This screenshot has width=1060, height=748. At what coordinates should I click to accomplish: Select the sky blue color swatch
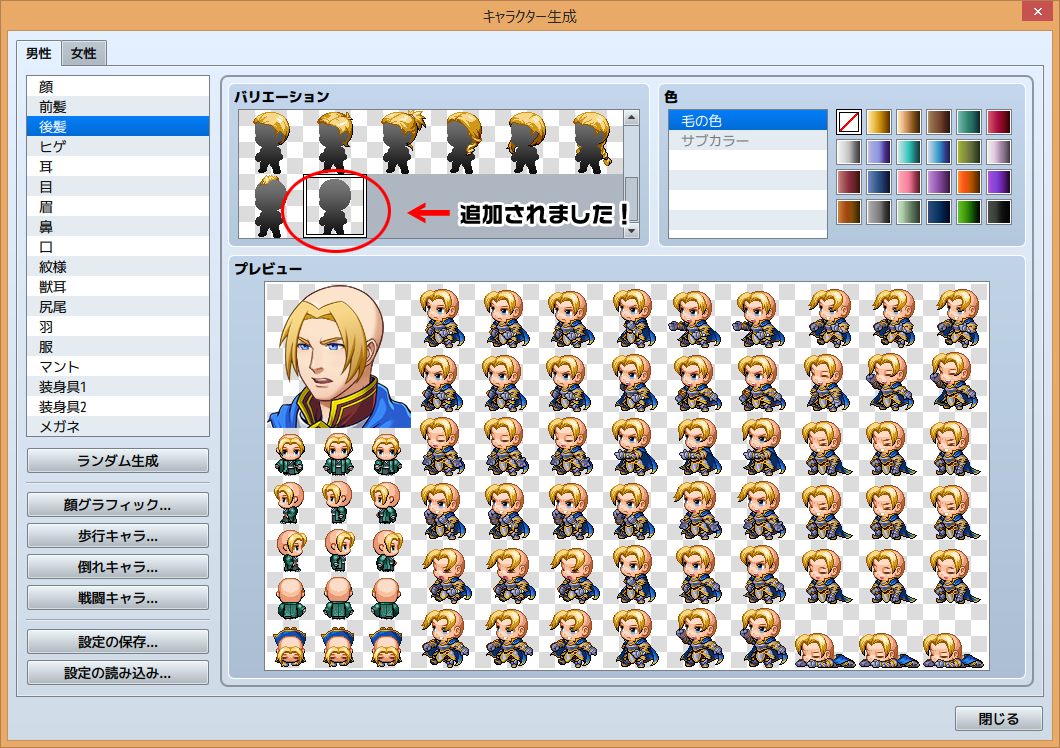click(938, 152)
